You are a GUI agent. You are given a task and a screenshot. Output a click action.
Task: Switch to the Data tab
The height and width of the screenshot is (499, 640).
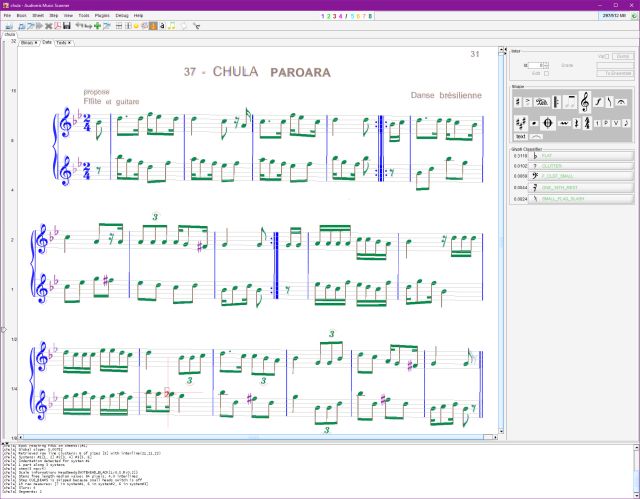pyautogui.click(x=47, y=42)
